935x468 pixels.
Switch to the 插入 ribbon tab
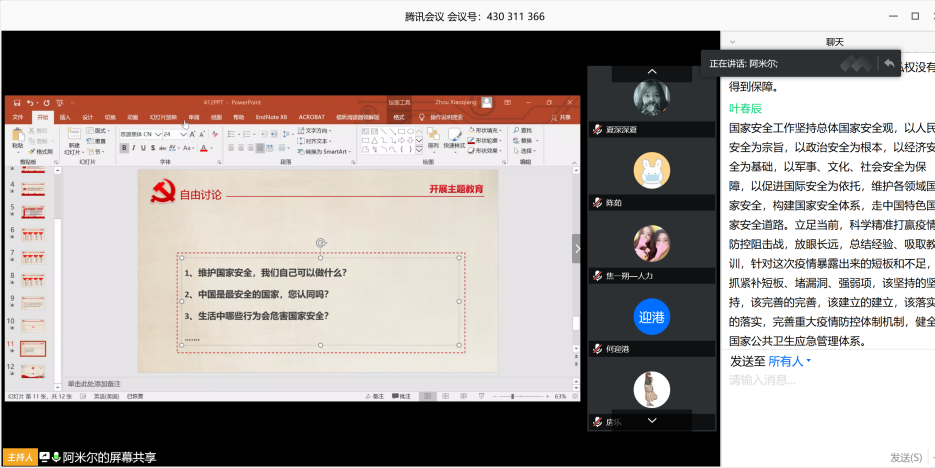pyautogui.click(x=65, y=117)
